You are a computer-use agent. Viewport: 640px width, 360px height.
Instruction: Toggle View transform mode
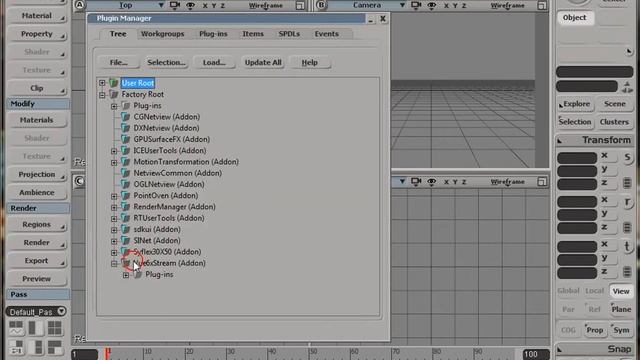621,291
